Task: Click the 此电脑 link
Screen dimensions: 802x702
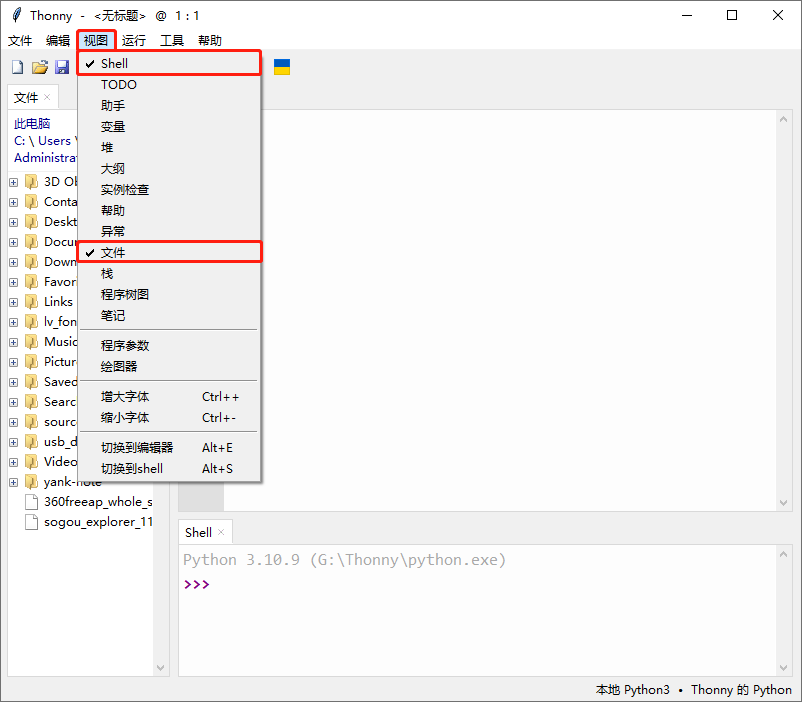Action: 32,123
